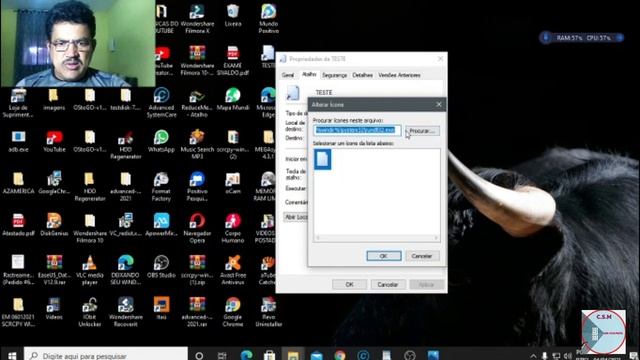Open the AZAMERICA folder
The height and width of the screenshot is (360, 640).
tap(18, 183)
